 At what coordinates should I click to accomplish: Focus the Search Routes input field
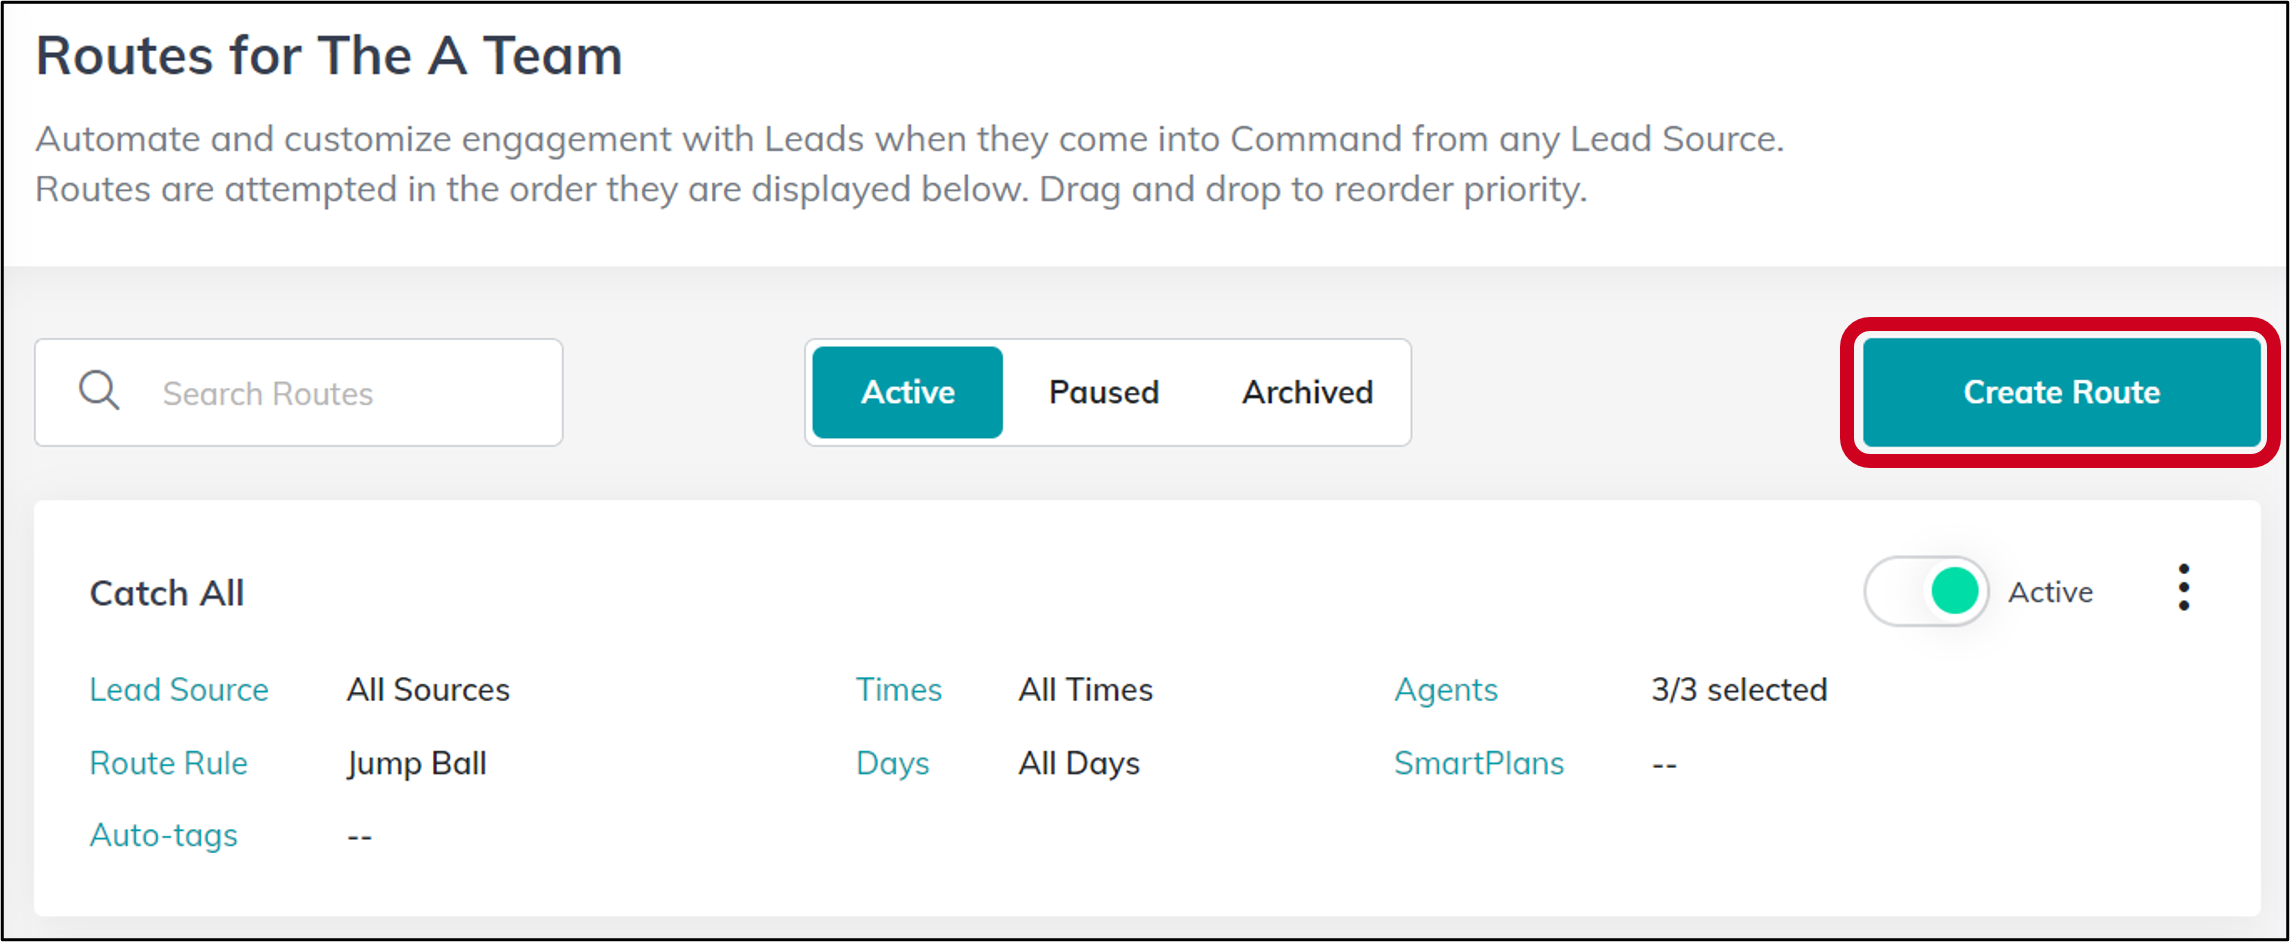click(299, 392)
